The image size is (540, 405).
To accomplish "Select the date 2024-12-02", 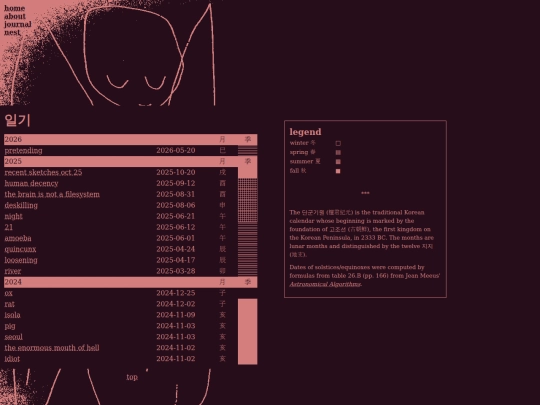I will pos(176,304).
